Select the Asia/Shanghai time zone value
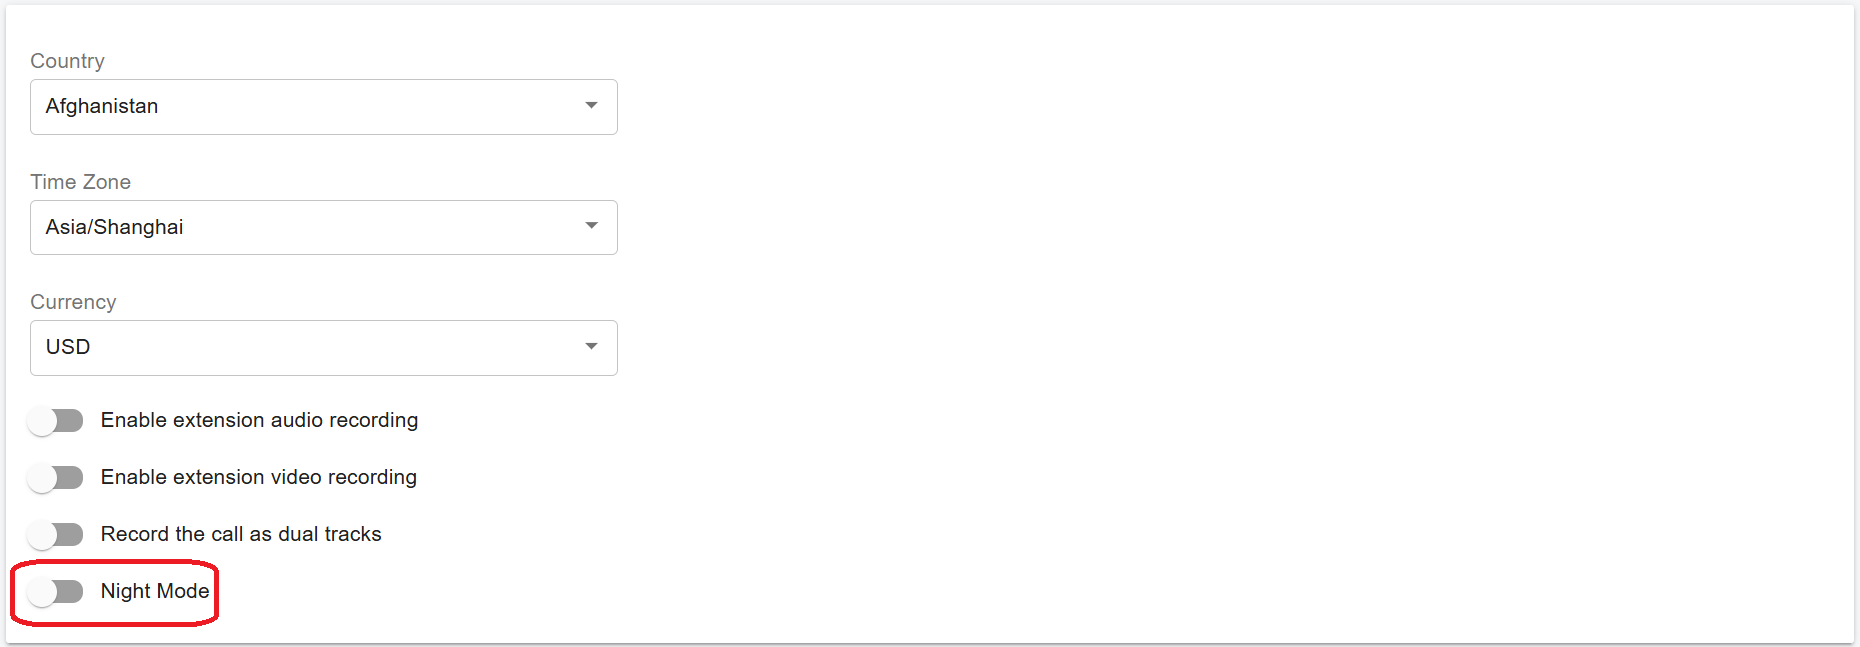Image resolution: width=1860 pixels, height=647 pixels. (x=114, y=227)
